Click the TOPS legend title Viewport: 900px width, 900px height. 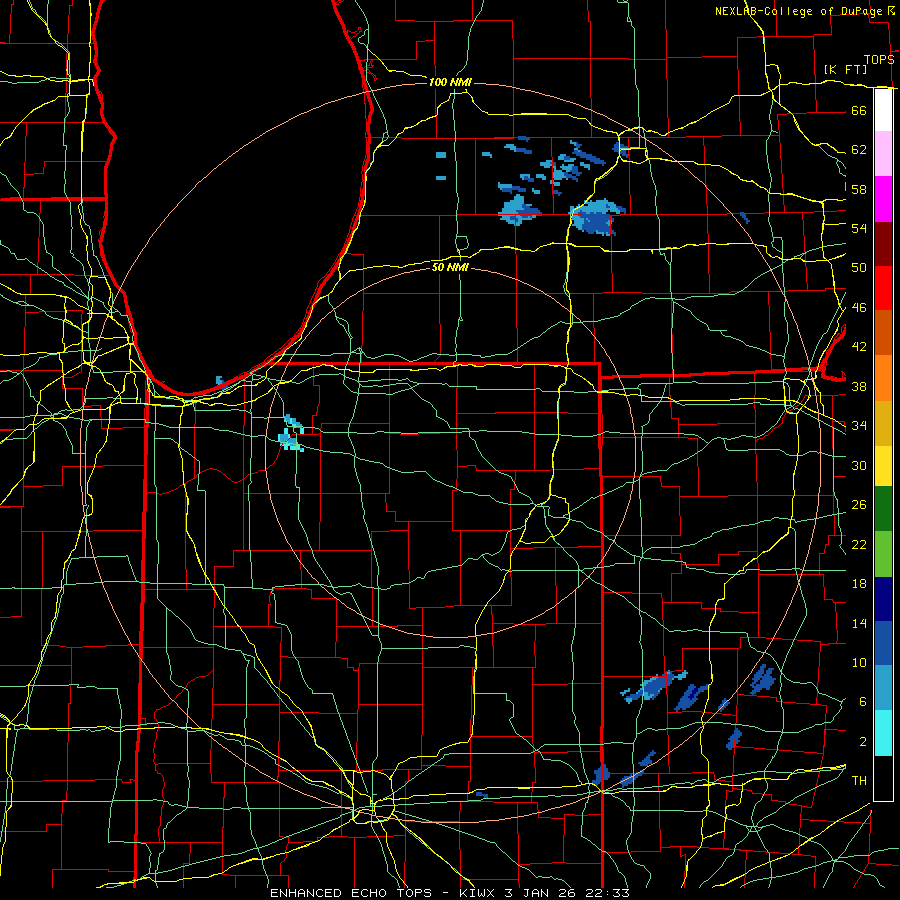coord(879,60)
